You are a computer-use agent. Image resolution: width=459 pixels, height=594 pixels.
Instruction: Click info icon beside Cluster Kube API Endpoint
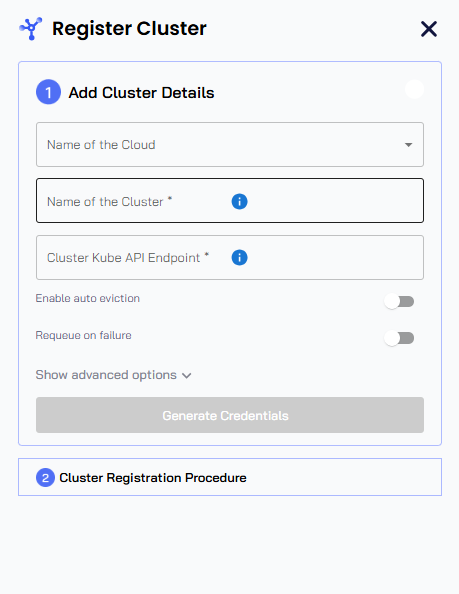[x=239, y=258]
